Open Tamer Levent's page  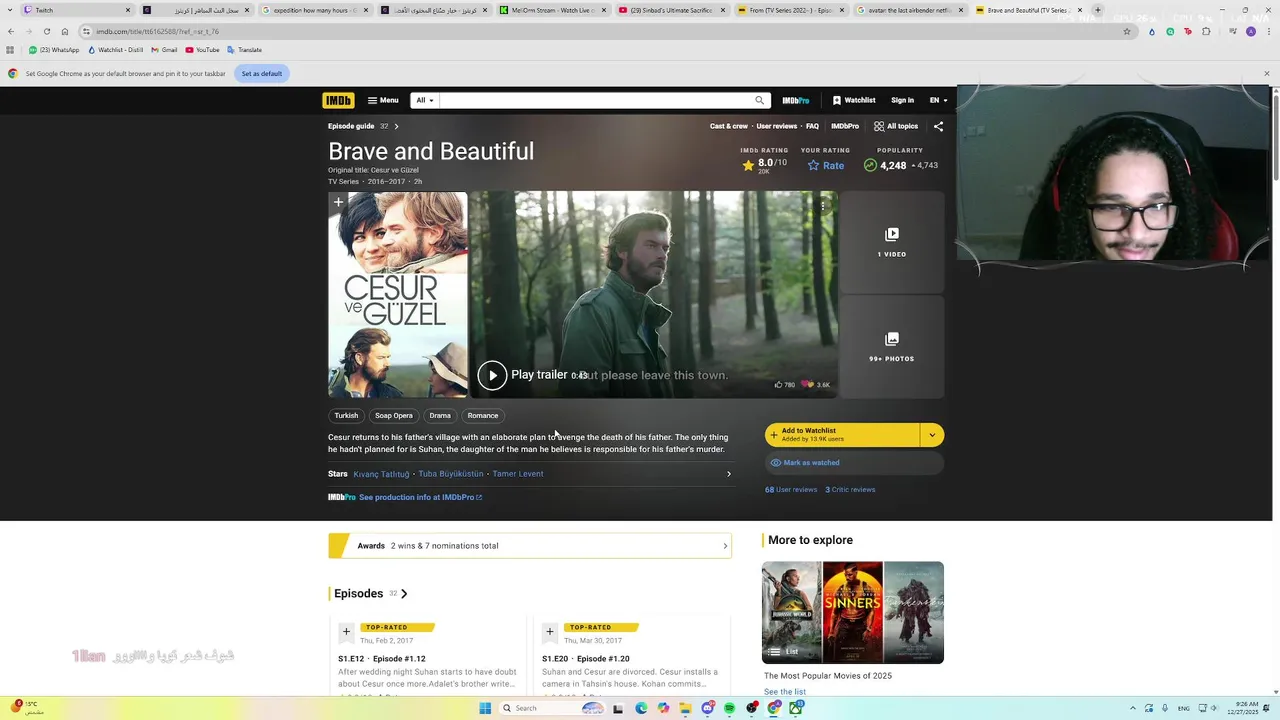tap(518, 474)
